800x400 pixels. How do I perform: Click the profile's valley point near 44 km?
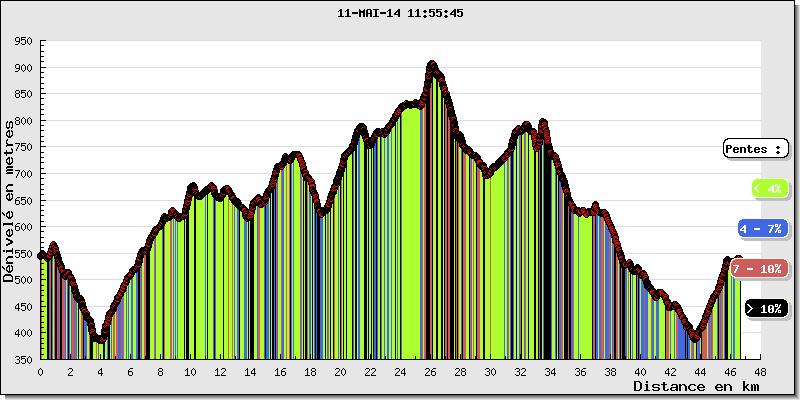pos(694,337)
